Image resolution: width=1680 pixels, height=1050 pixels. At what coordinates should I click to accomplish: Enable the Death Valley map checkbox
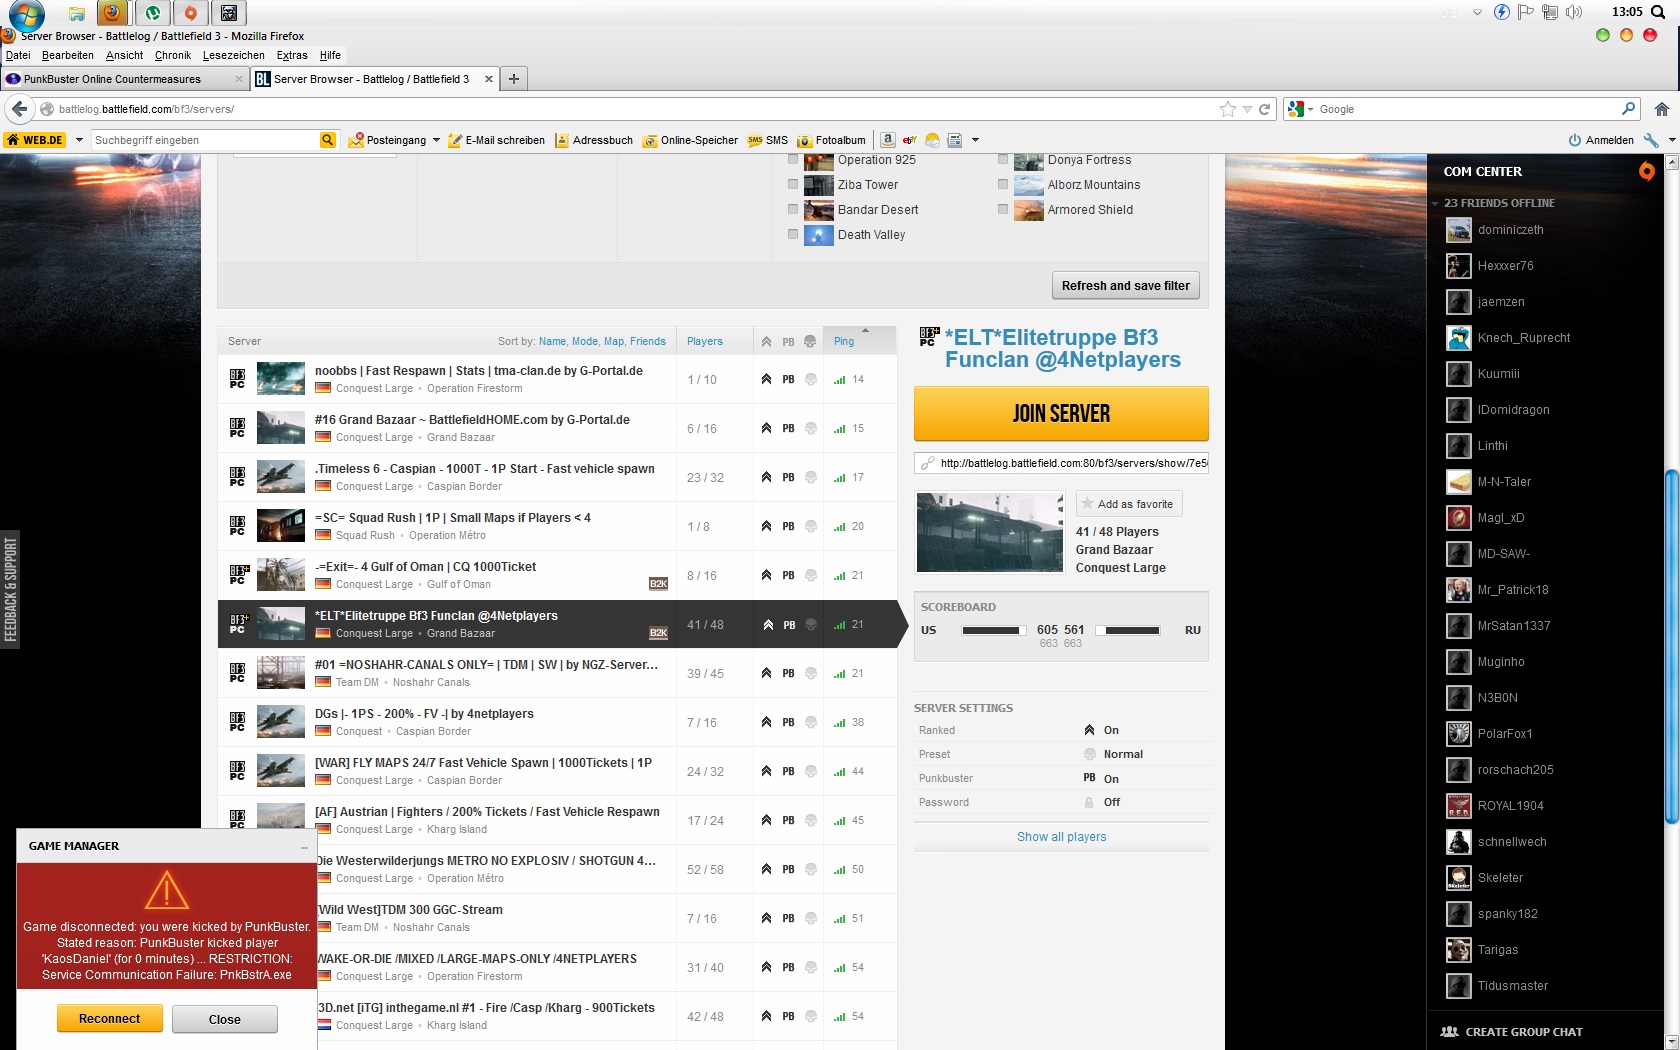point(793,235)
